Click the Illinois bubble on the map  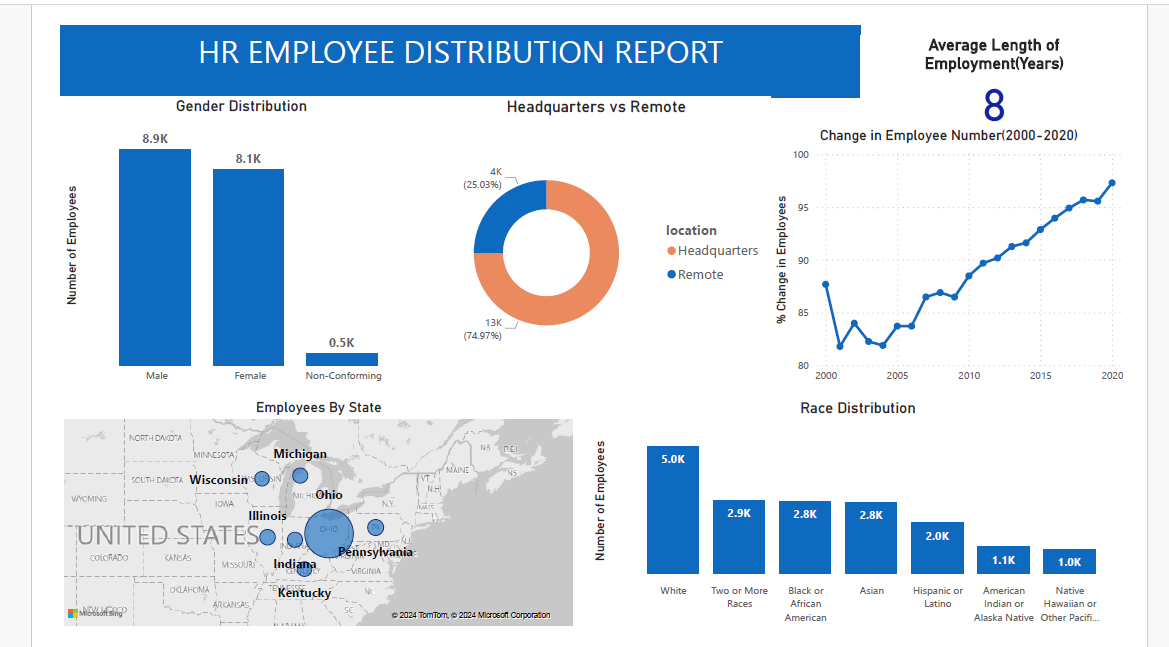pos(268,537)
